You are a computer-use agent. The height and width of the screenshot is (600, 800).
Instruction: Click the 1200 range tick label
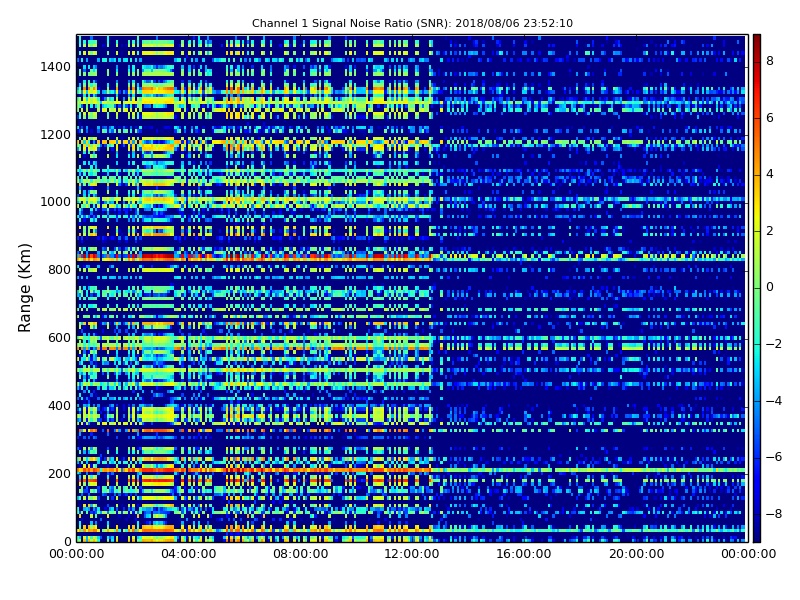(56, 135)
